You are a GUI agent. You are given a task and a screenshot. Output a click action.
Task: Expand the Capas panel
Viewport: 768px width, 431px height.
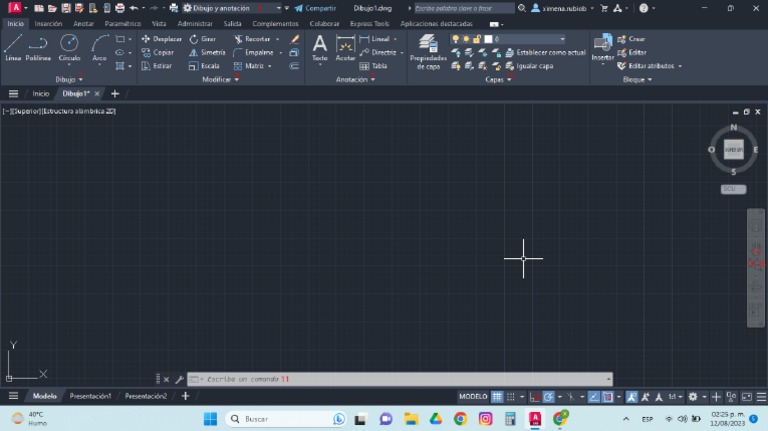498,79
